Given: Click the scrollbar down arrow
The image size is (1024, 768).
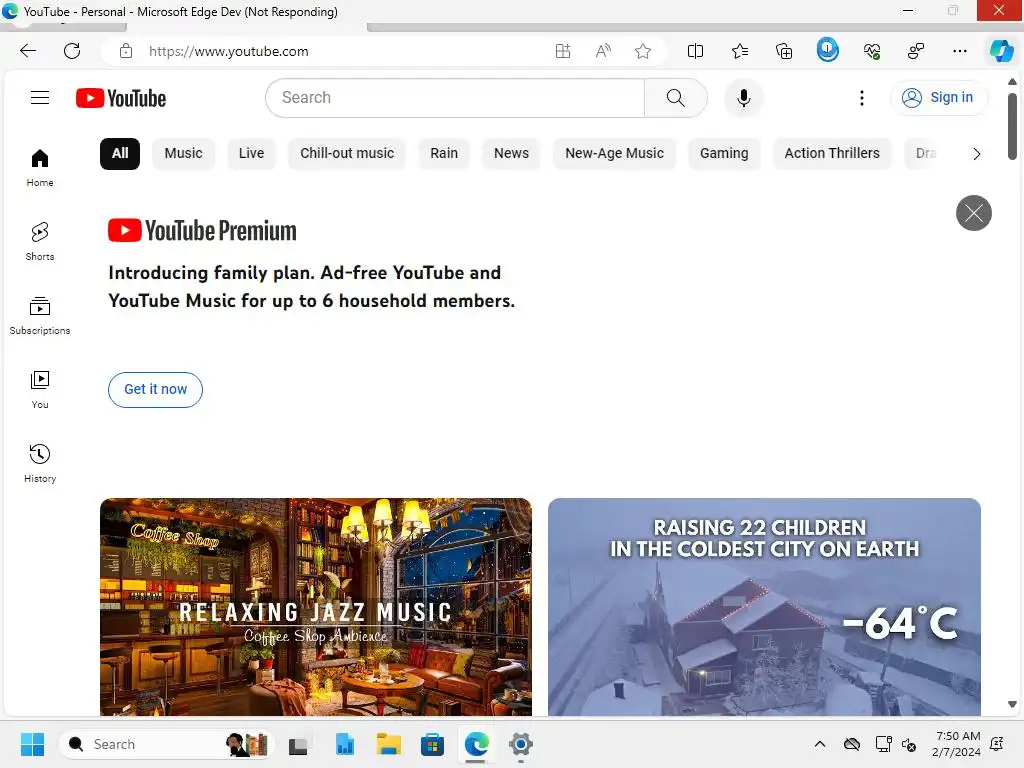Looking at the screenshot, I should tap(1012, 705).
